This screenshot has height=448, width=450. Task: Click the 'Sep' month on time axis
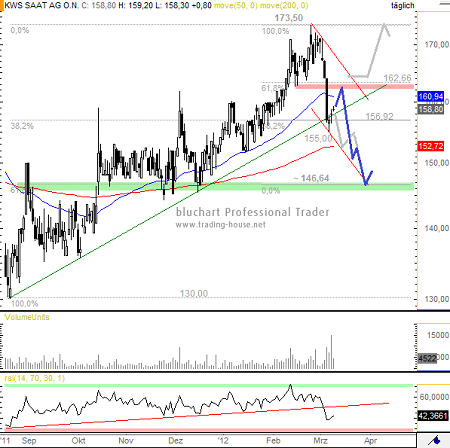pos(29,441)
